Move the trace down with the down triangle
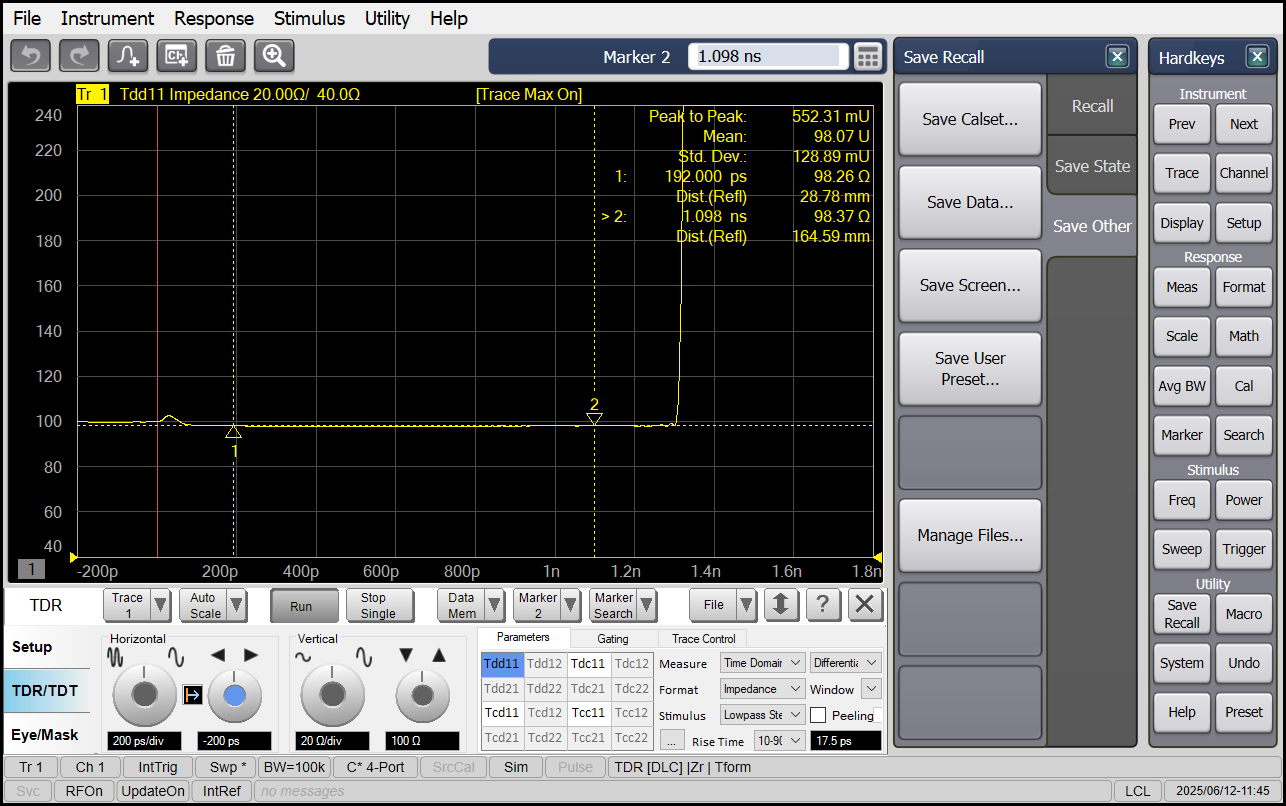The width and height of the screenshot is (1286, 806). pos(405,656)
